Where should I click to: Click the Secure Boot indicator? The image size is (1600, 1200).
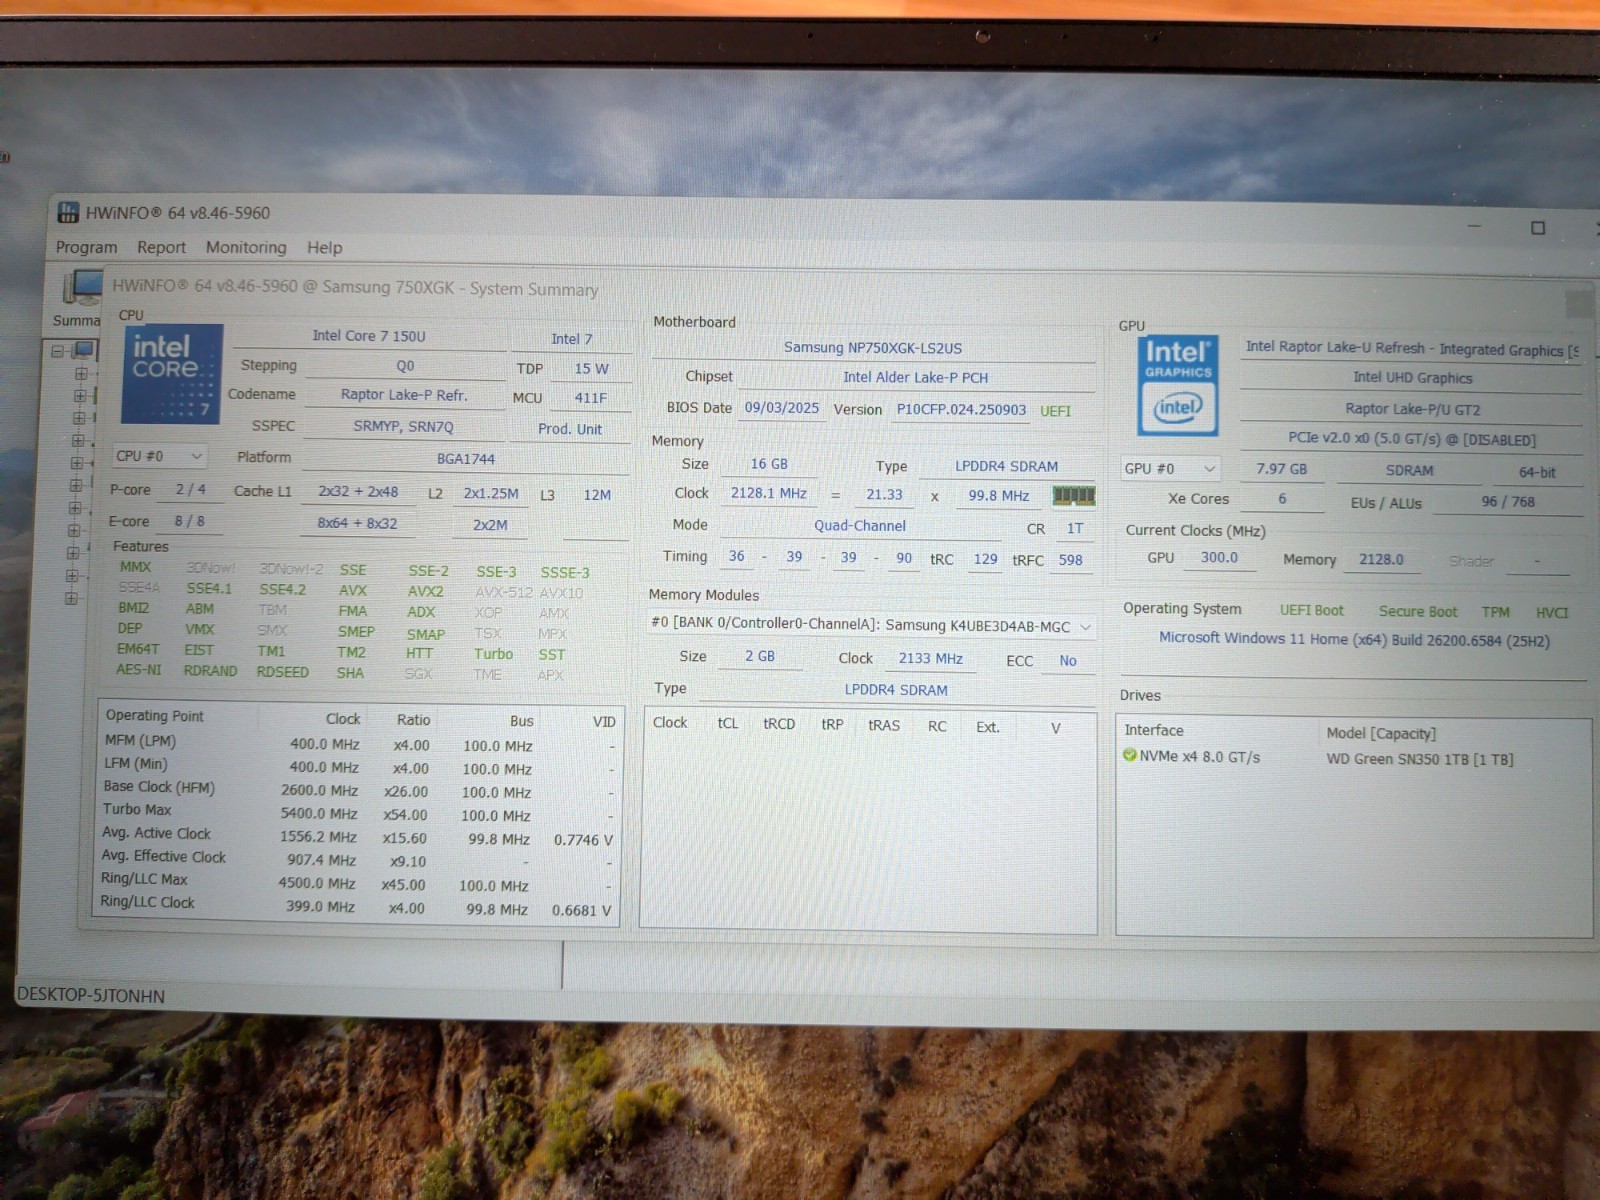click(1417, 611)
